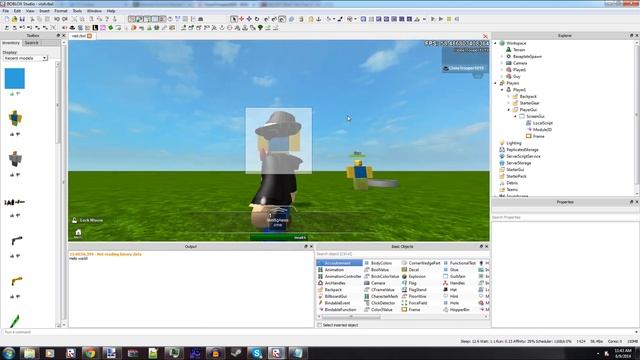Click the Run arrow in toolbar
The width and height of the screenshot is (640, 360).
pyautogui.click(x=441, y=19)
